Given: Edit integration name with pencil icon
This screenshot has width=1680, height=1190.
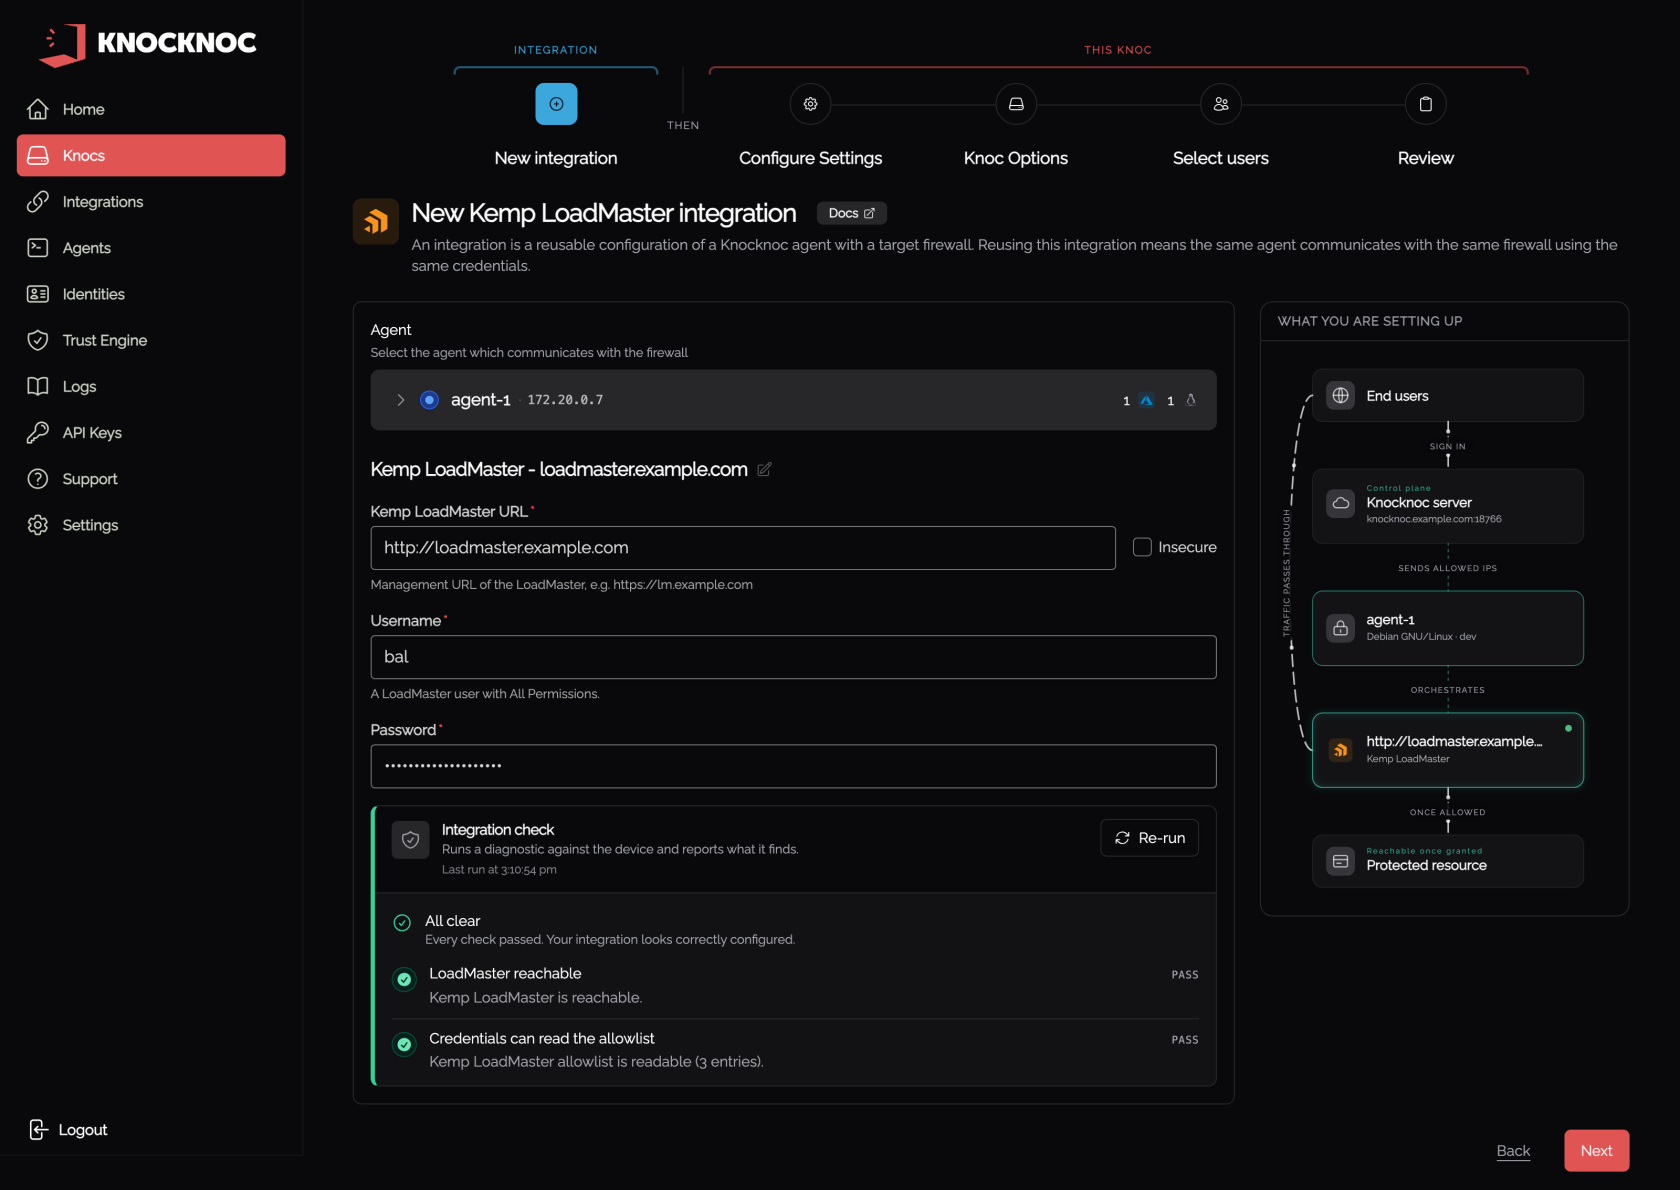Looking at the screenshot, I should tap(764, 469).
